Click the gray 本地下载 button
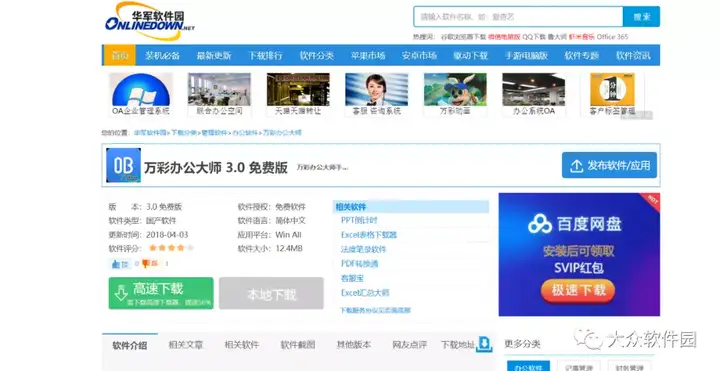This screenshot has height=371, width=720. pos(271,293)
